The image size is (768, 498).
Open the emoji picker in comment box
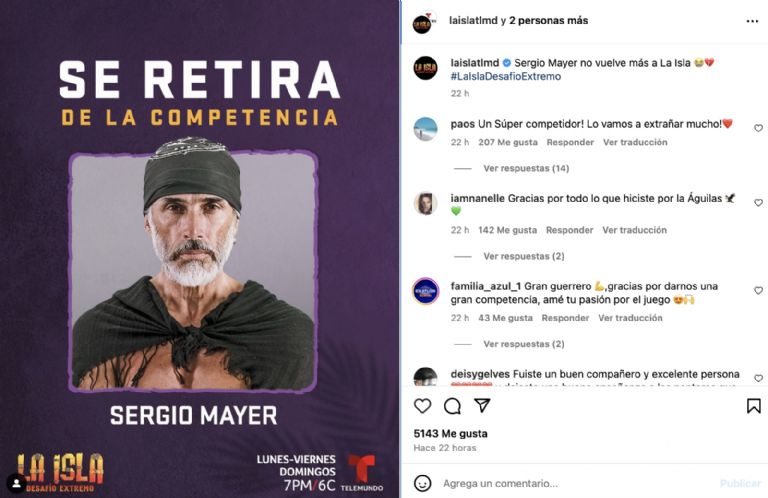[422, 483]
